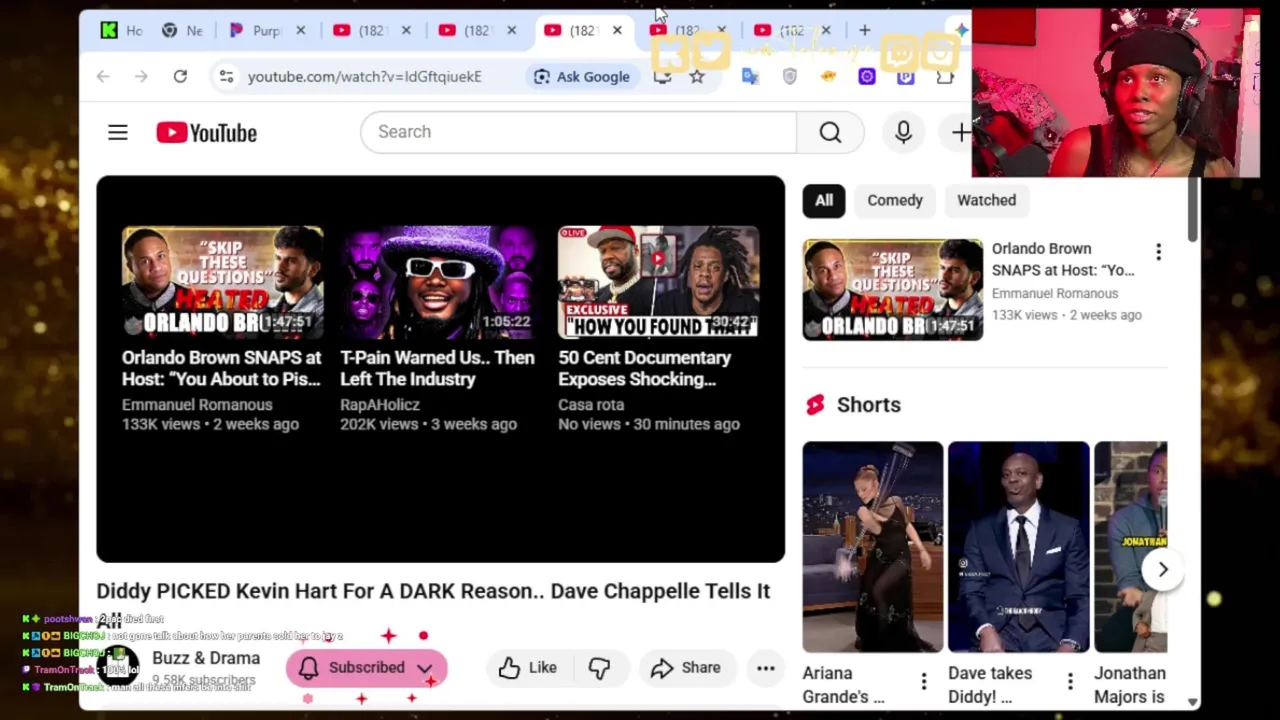The width and height of the screenshot is (1280, 720).
Task: Open options for Orlando Brown sidebar video
Action: click(x=1158, y=252)
